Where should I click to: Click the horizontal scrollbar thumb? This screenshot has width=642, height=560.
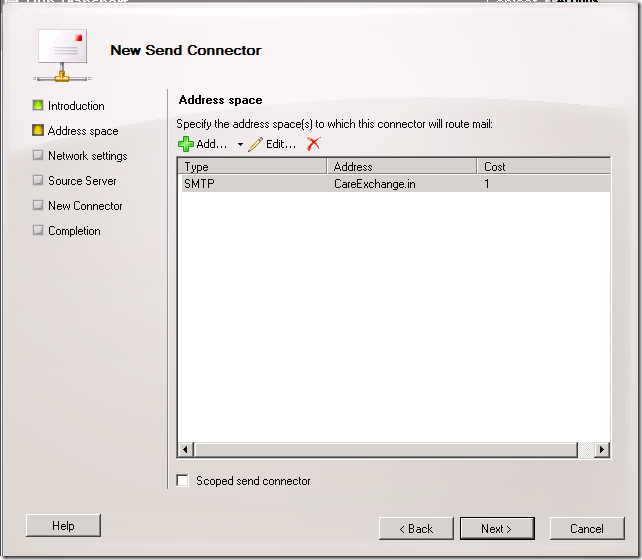(x=386, y=449)
